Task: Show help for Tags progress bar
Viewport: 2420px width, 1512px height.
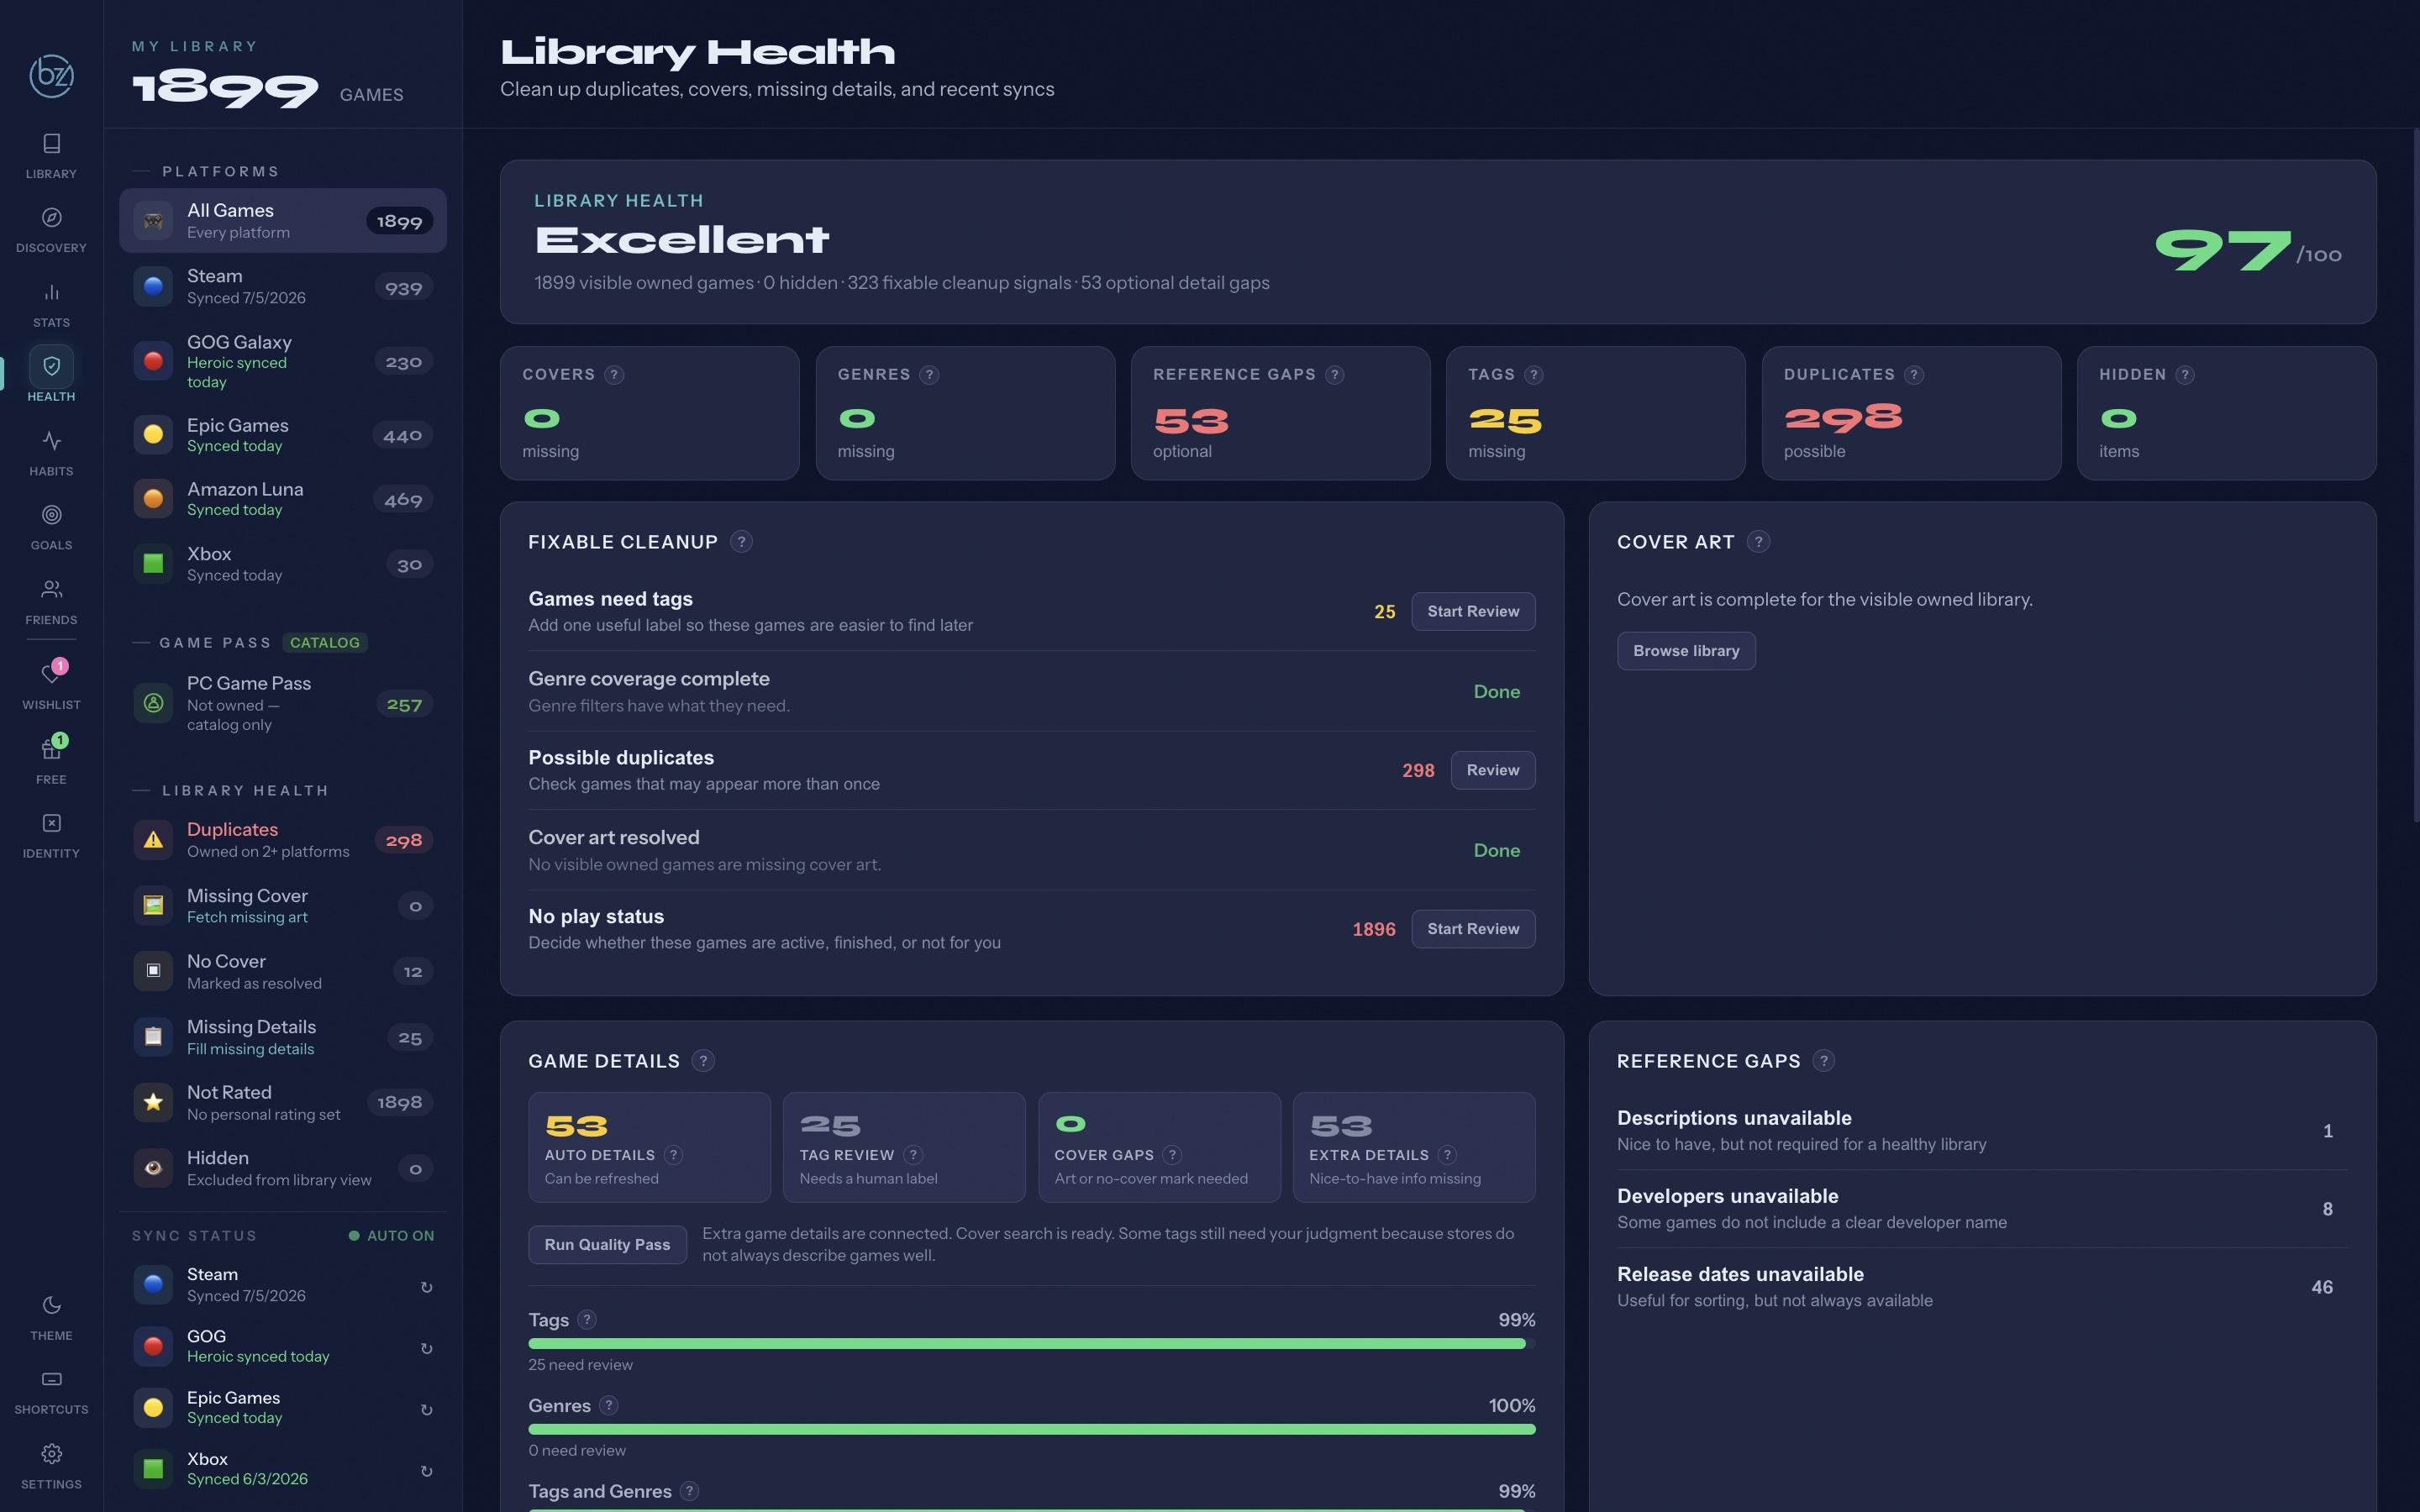Action: coord(587,1320)
